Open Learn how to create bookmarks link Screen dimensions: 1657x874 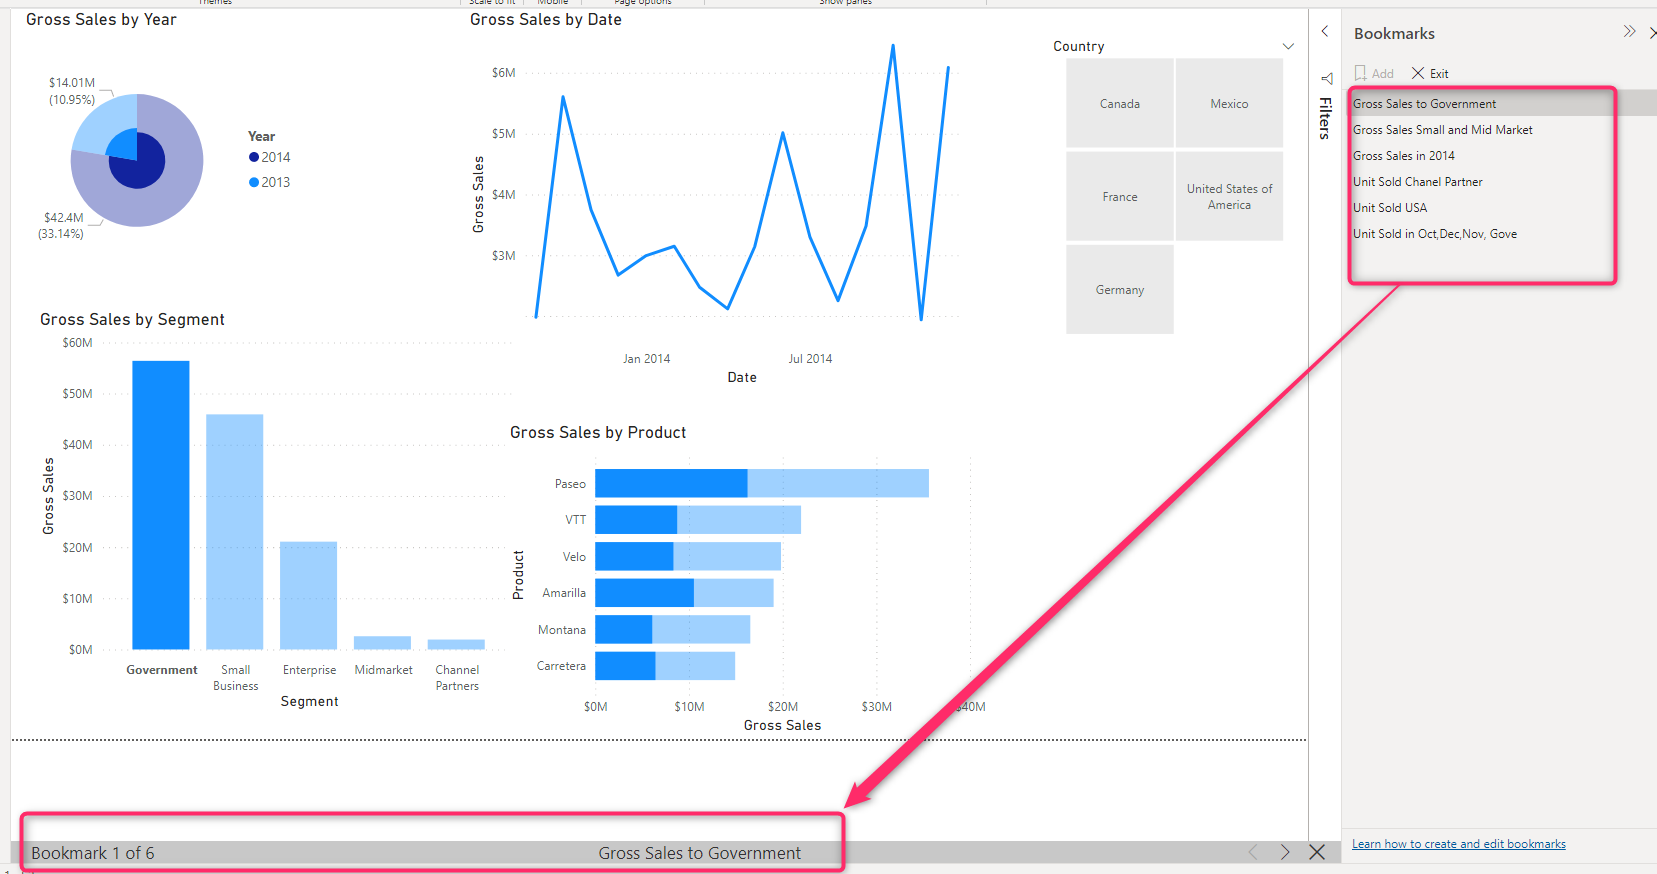pyautogui.click(x=1458, y=844)
